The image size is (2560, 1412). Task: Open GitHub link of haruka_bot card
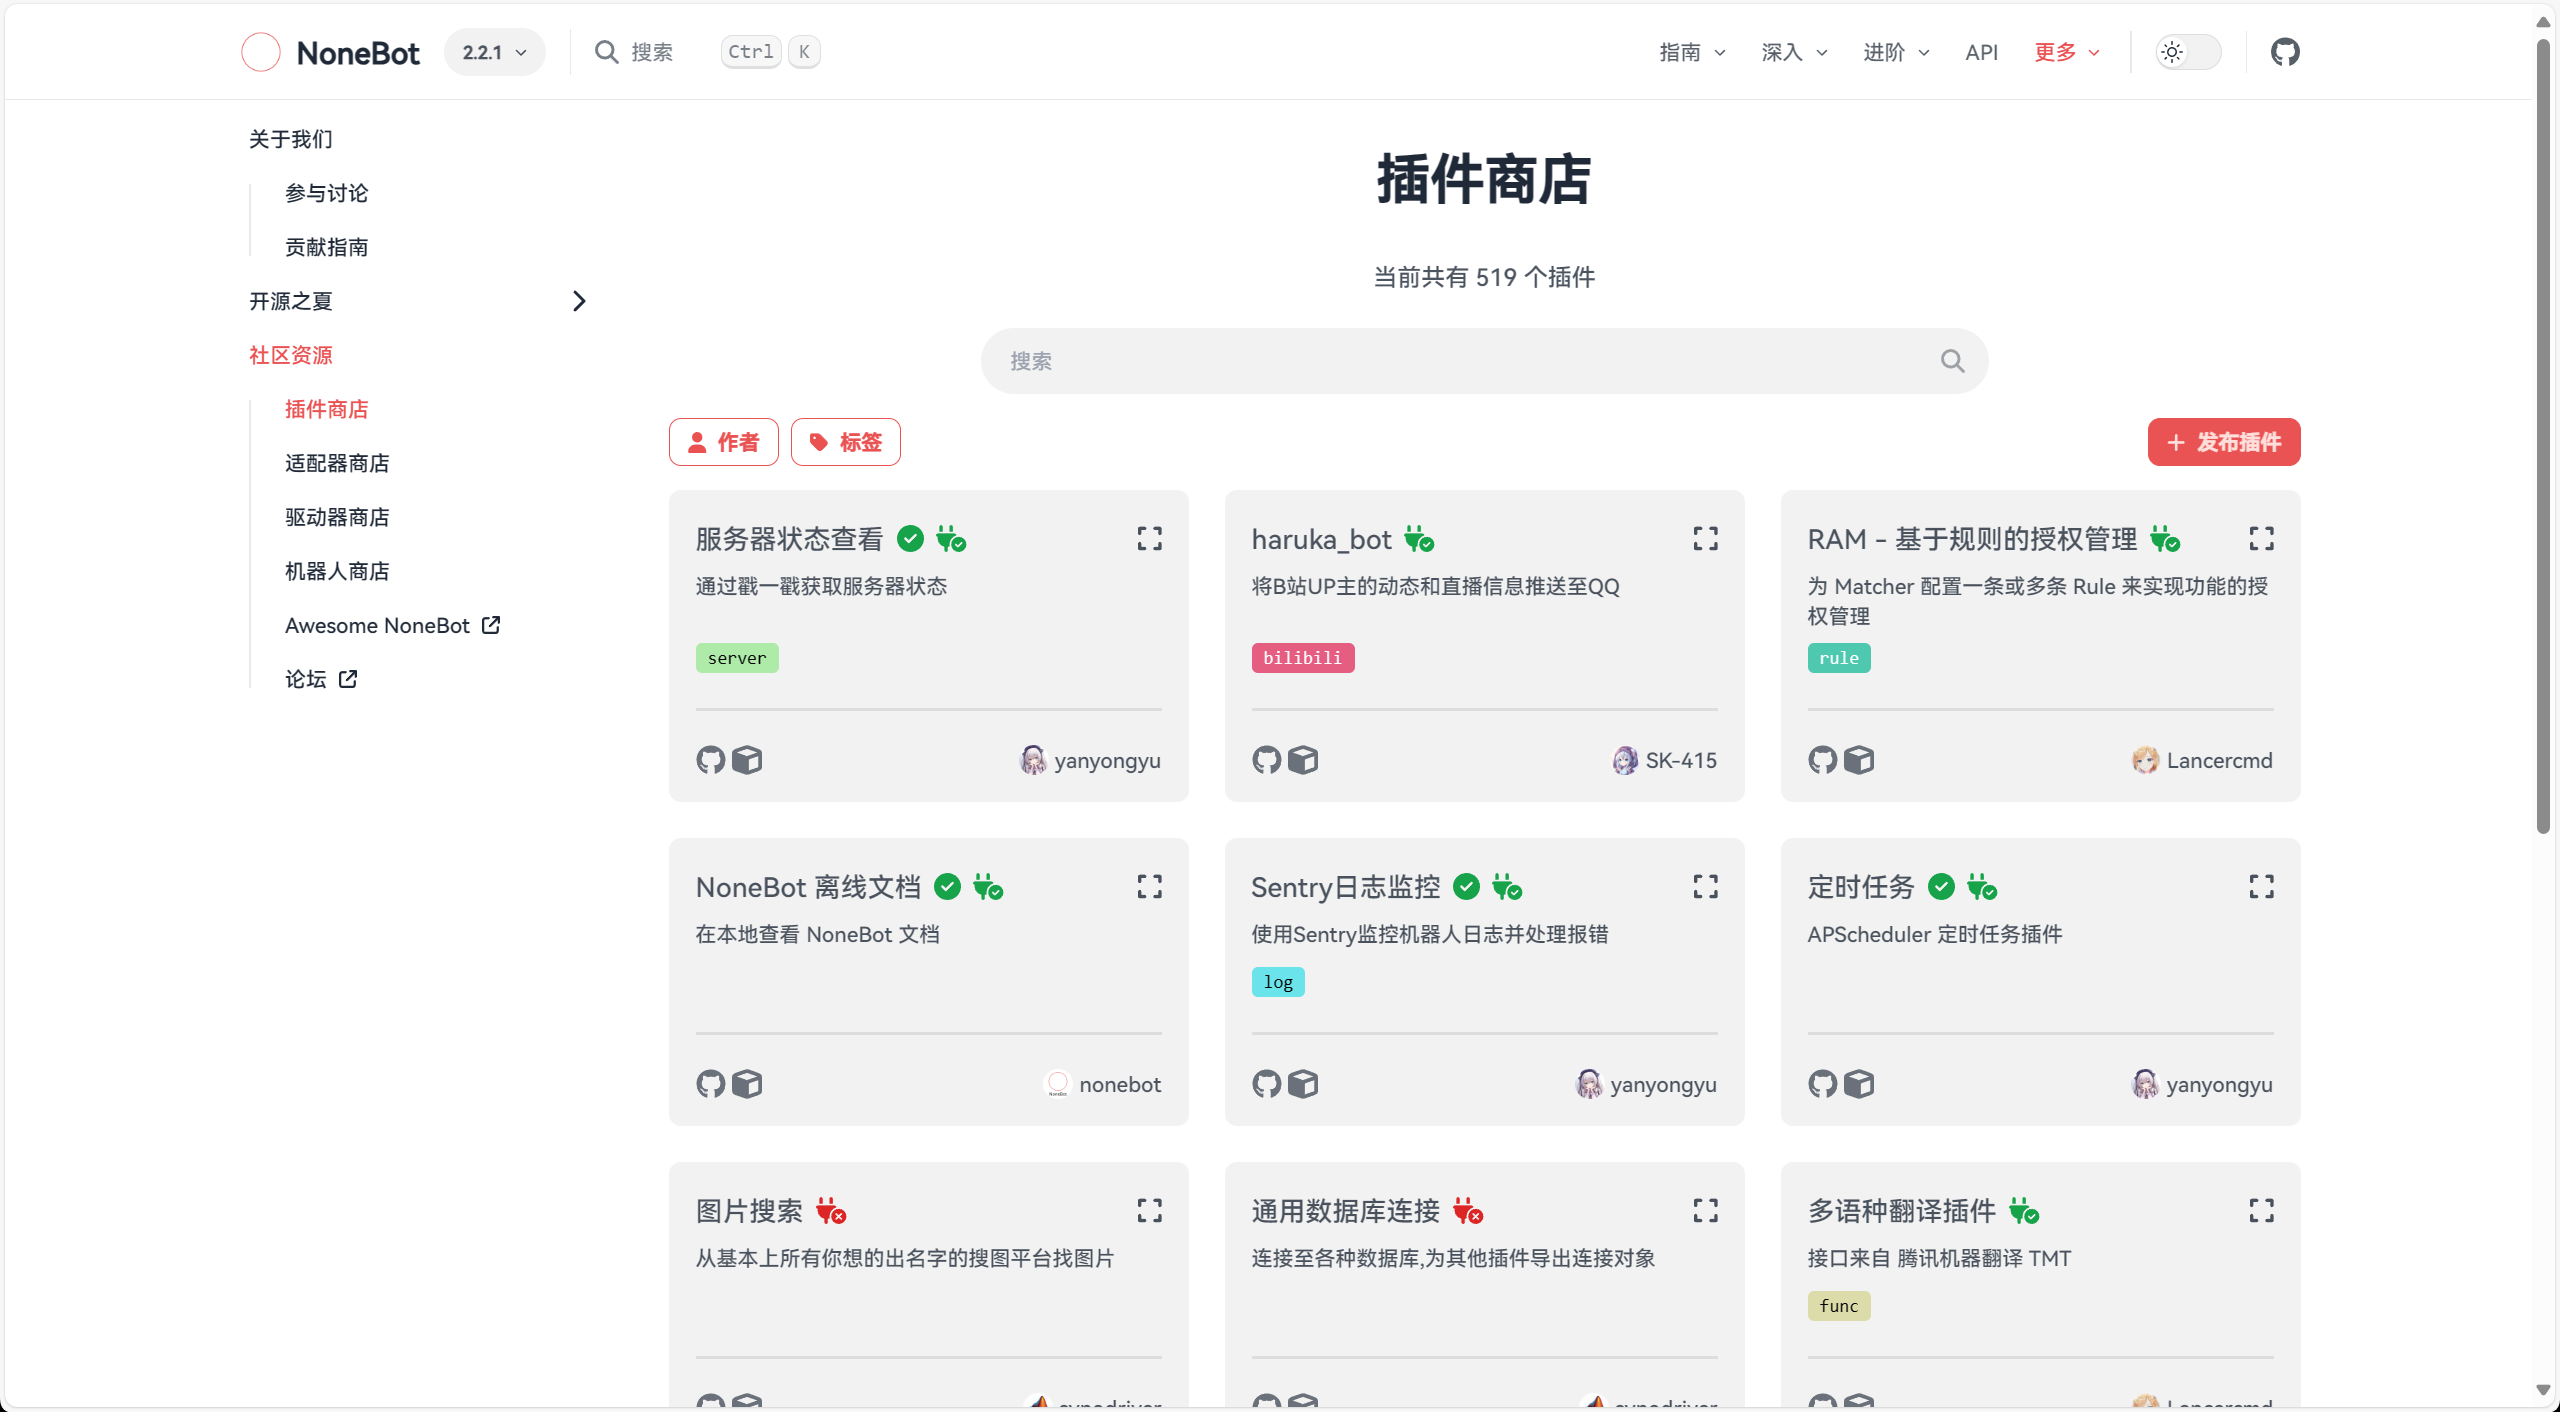pos(1266,760)
